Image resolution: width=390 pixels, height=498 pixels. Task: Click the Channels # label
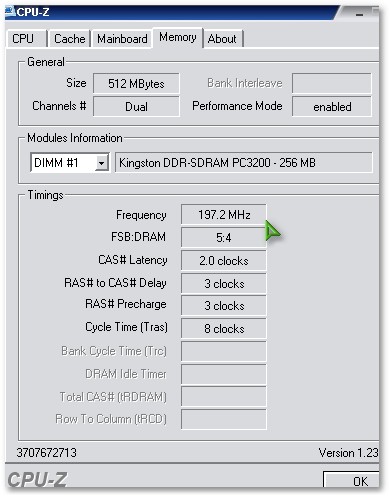click(x=59, y=106)
